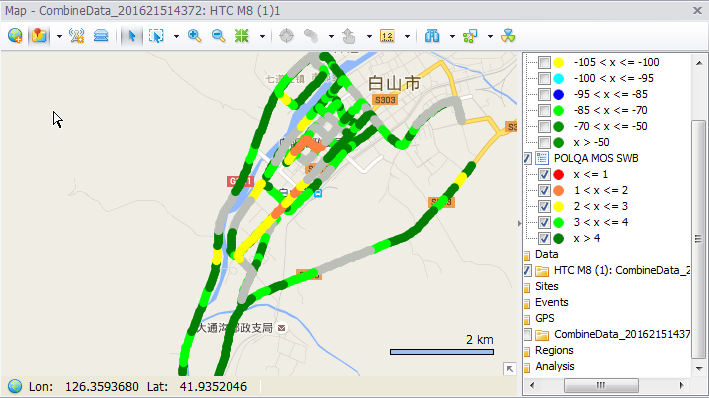Activate the arrow pointer selection tool

[x=132, y=36]
